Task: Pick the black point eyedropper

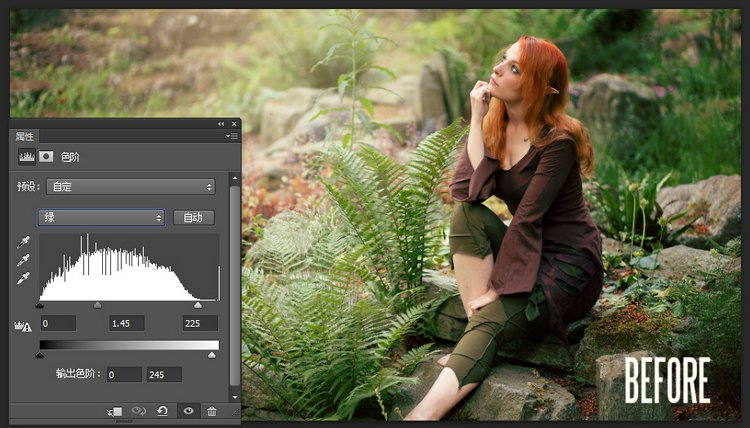Action: point(23,242)
